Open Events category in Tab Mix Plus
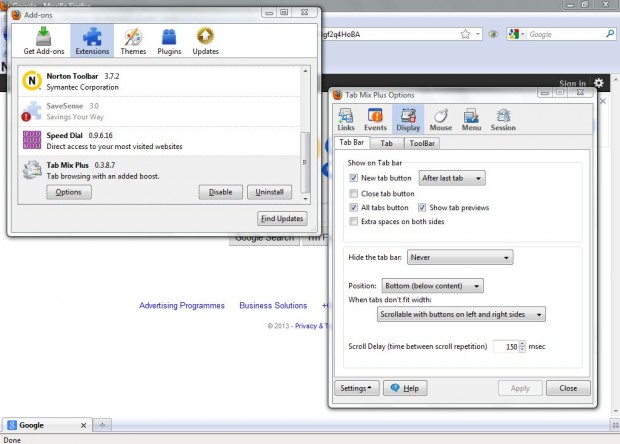Viewport: 620px width, 444px height. point(375,119)
